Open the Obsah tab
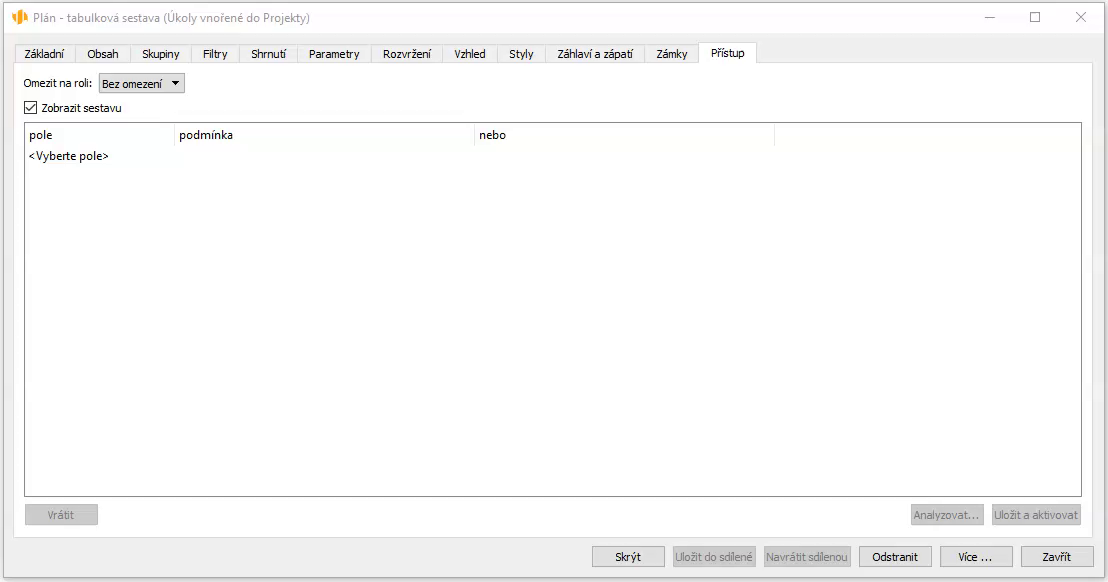The image size is (1108, 582). pyautogui.click(x=102, y=54)
